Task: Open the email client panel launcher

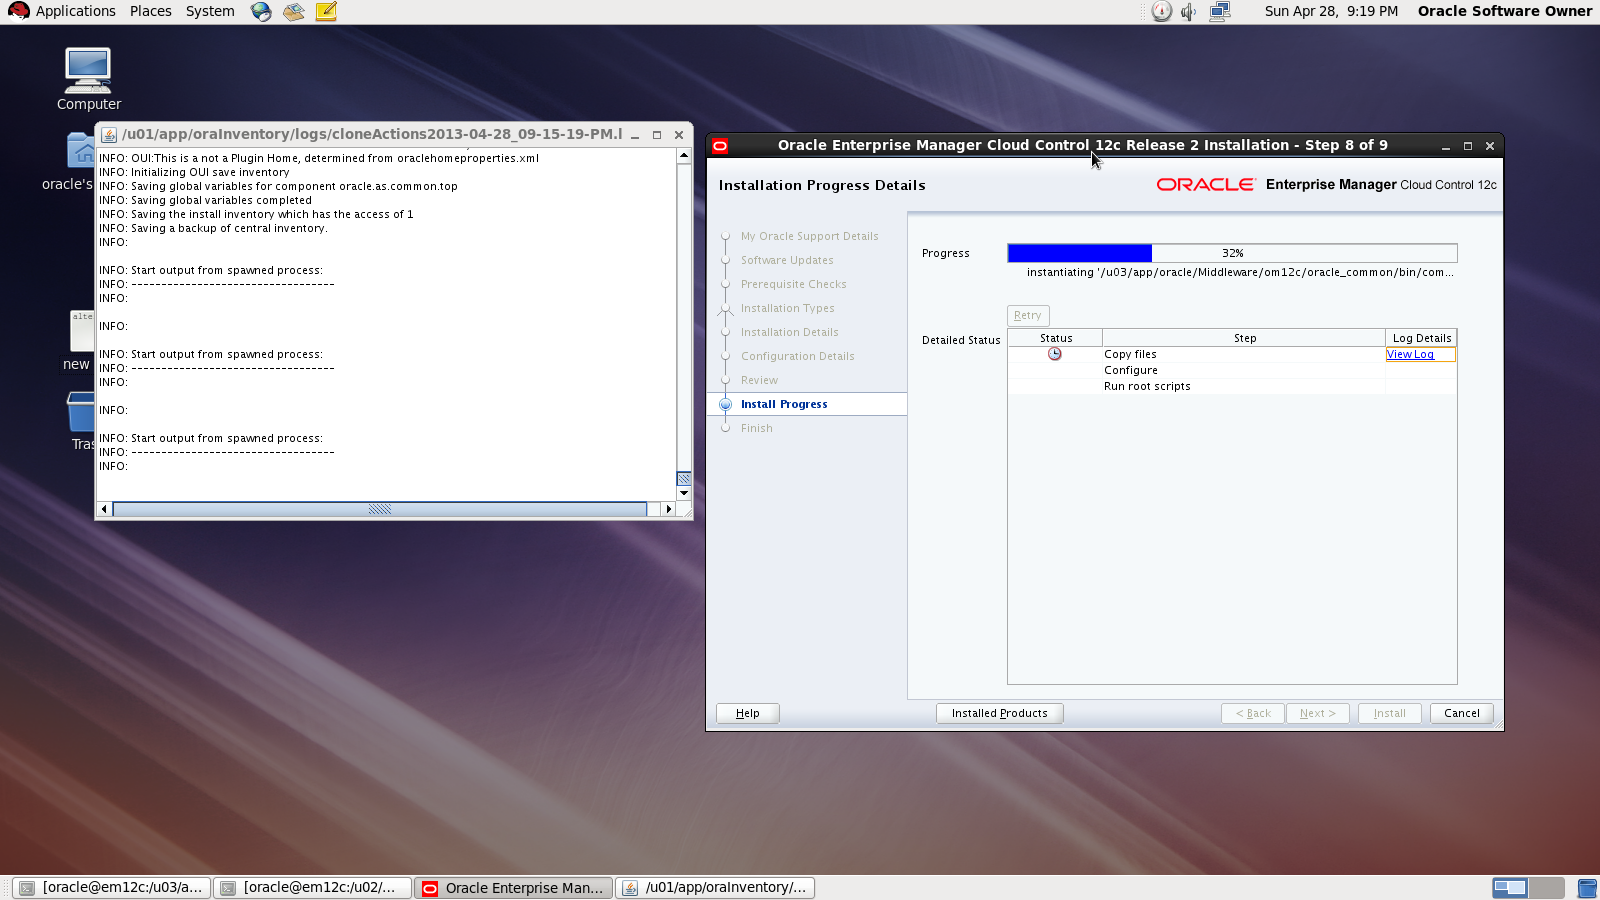Action: click(x=293, y=12)
